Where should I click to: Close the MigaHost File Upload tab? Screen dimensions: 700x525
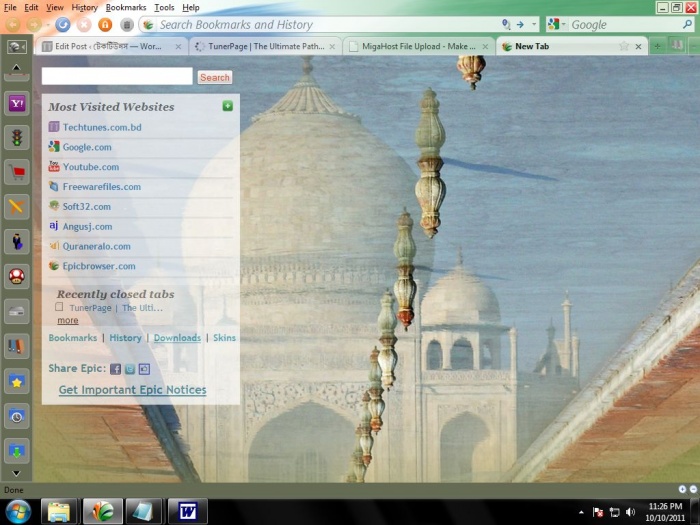[485, 46]
